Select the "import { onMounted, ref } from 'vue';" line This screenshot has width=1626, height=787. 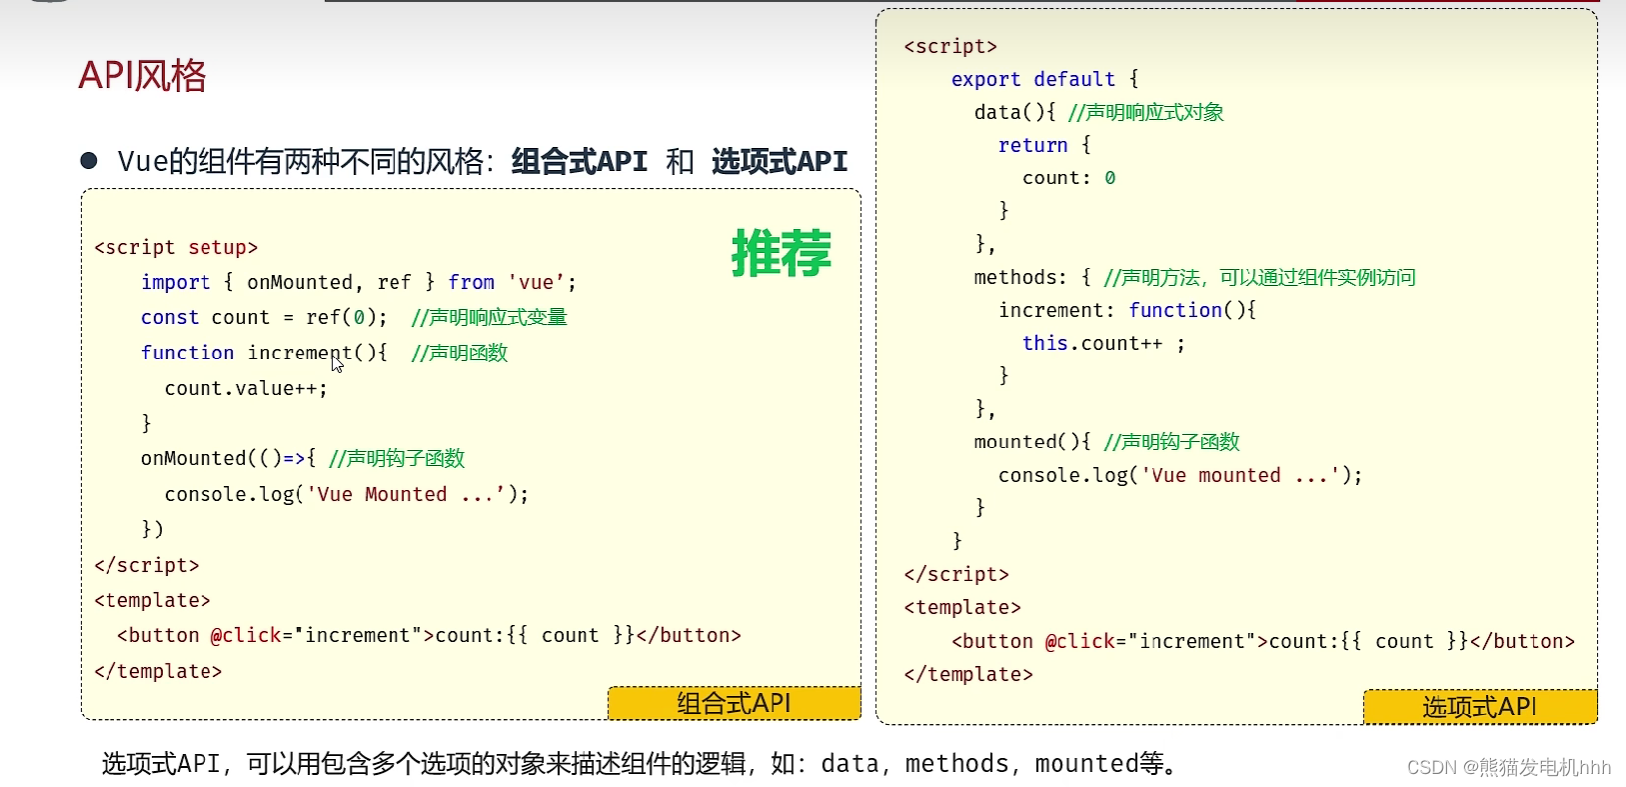pyautogui.click(x=358, y=282)
